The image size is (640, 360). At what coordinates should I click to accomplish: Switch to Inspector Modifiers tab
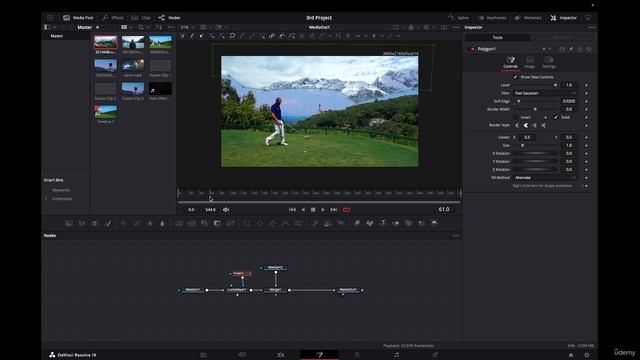click(562, 38)
